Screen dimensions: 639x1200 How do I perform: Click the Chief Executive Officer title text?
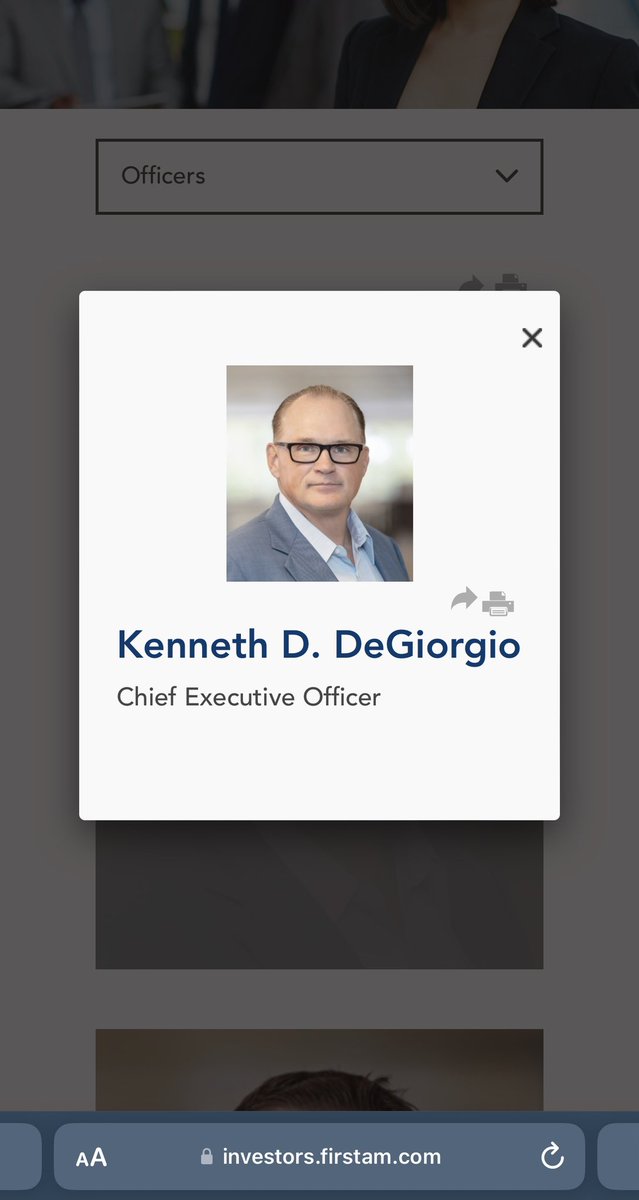click(249, 697)
